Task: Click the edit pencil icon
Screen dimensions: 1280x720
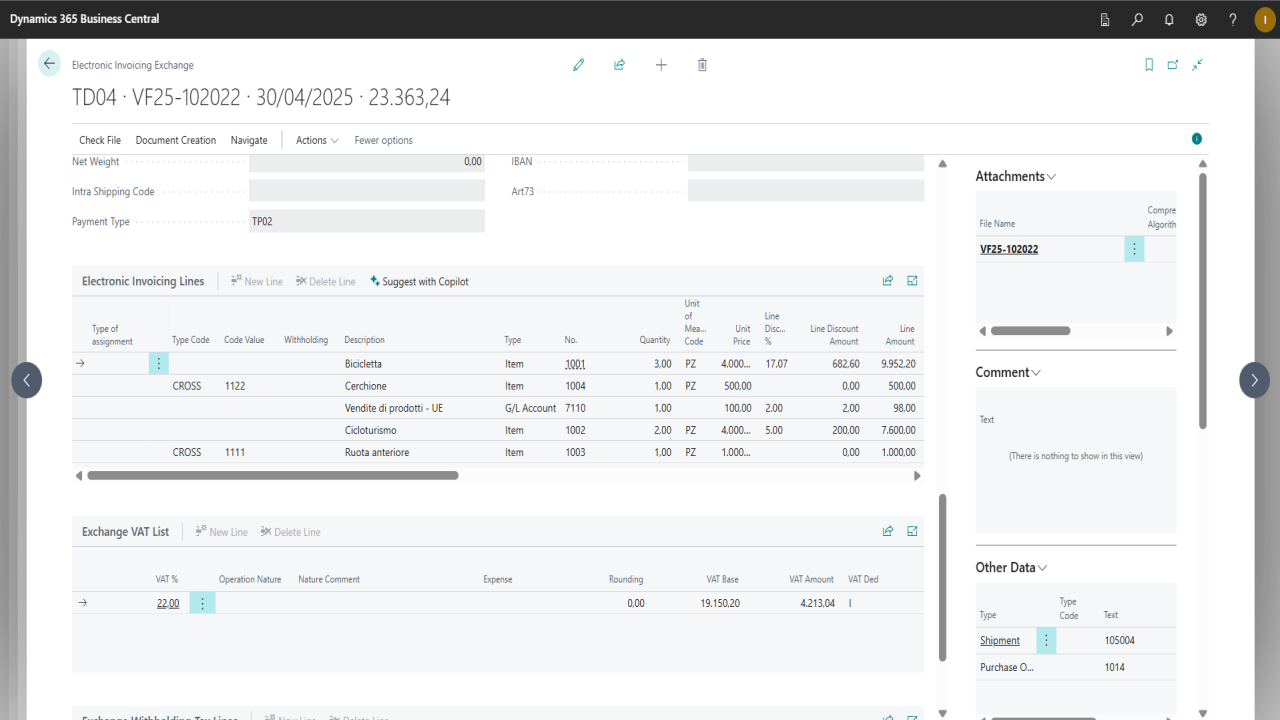Action: [578, 65]
